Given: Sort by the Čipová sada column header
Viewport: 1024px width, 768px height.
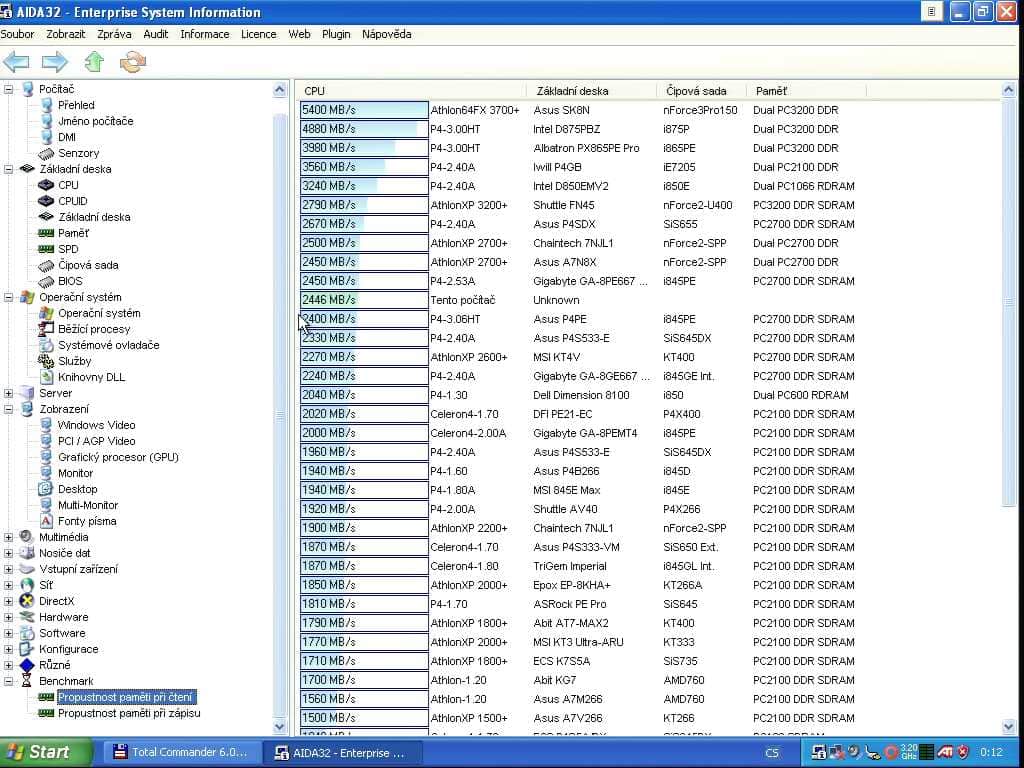Looking at the screenshot, I should 701,91.
